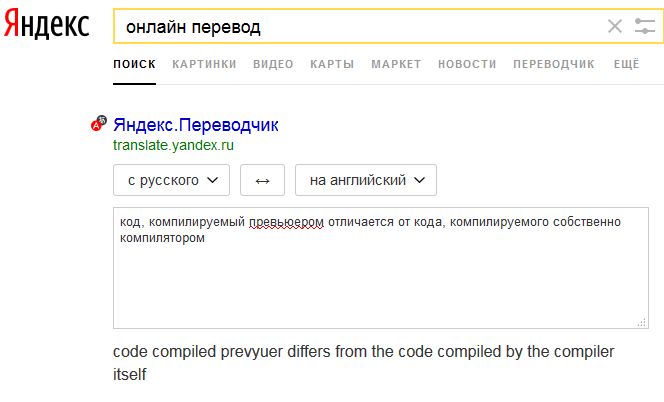
Task: Go to the Маркет tab
Action: (x=396, y=64)
